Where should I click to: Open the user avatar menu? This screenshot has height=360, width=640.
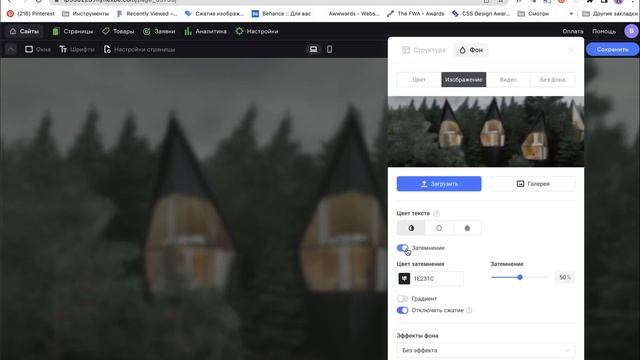tap(631, 31)
